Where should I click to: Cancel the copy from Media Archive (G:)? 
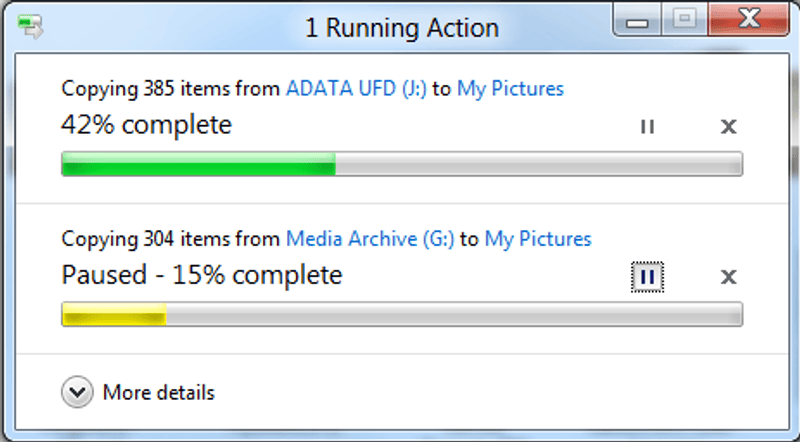(729, 276)
